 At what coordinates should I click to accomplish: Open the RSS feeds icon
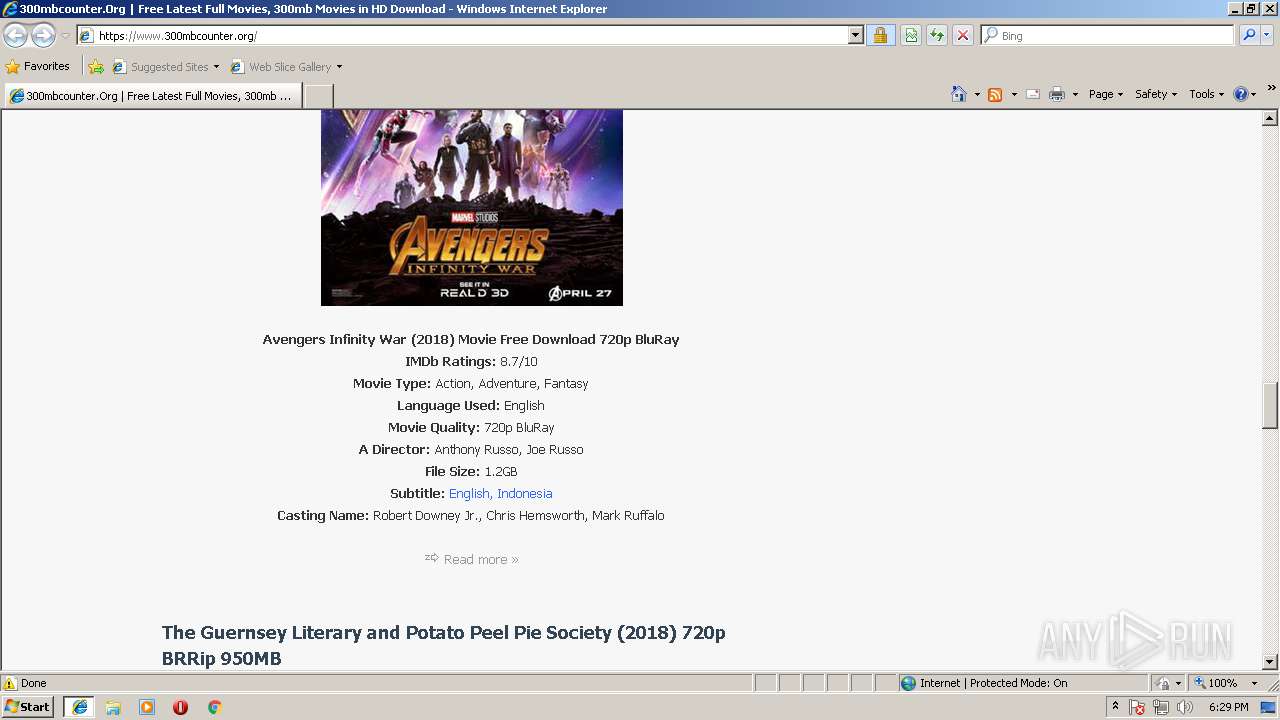point(995,94)
